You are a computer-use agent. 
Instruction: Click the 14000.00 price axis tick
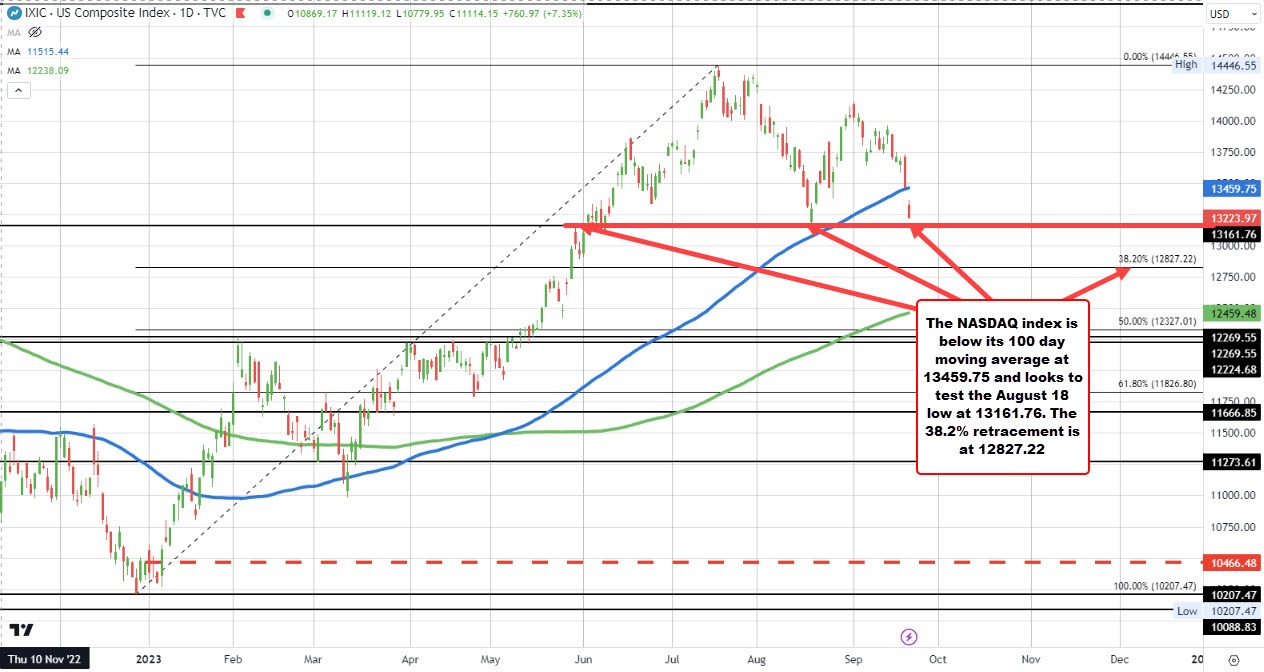point(1234,121)
